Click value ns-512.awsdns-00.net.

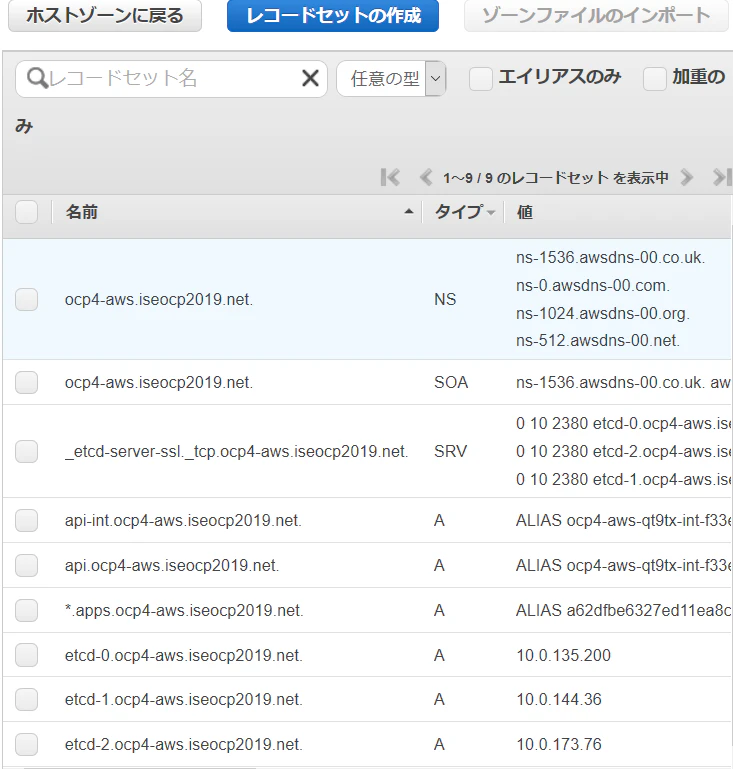598,340
